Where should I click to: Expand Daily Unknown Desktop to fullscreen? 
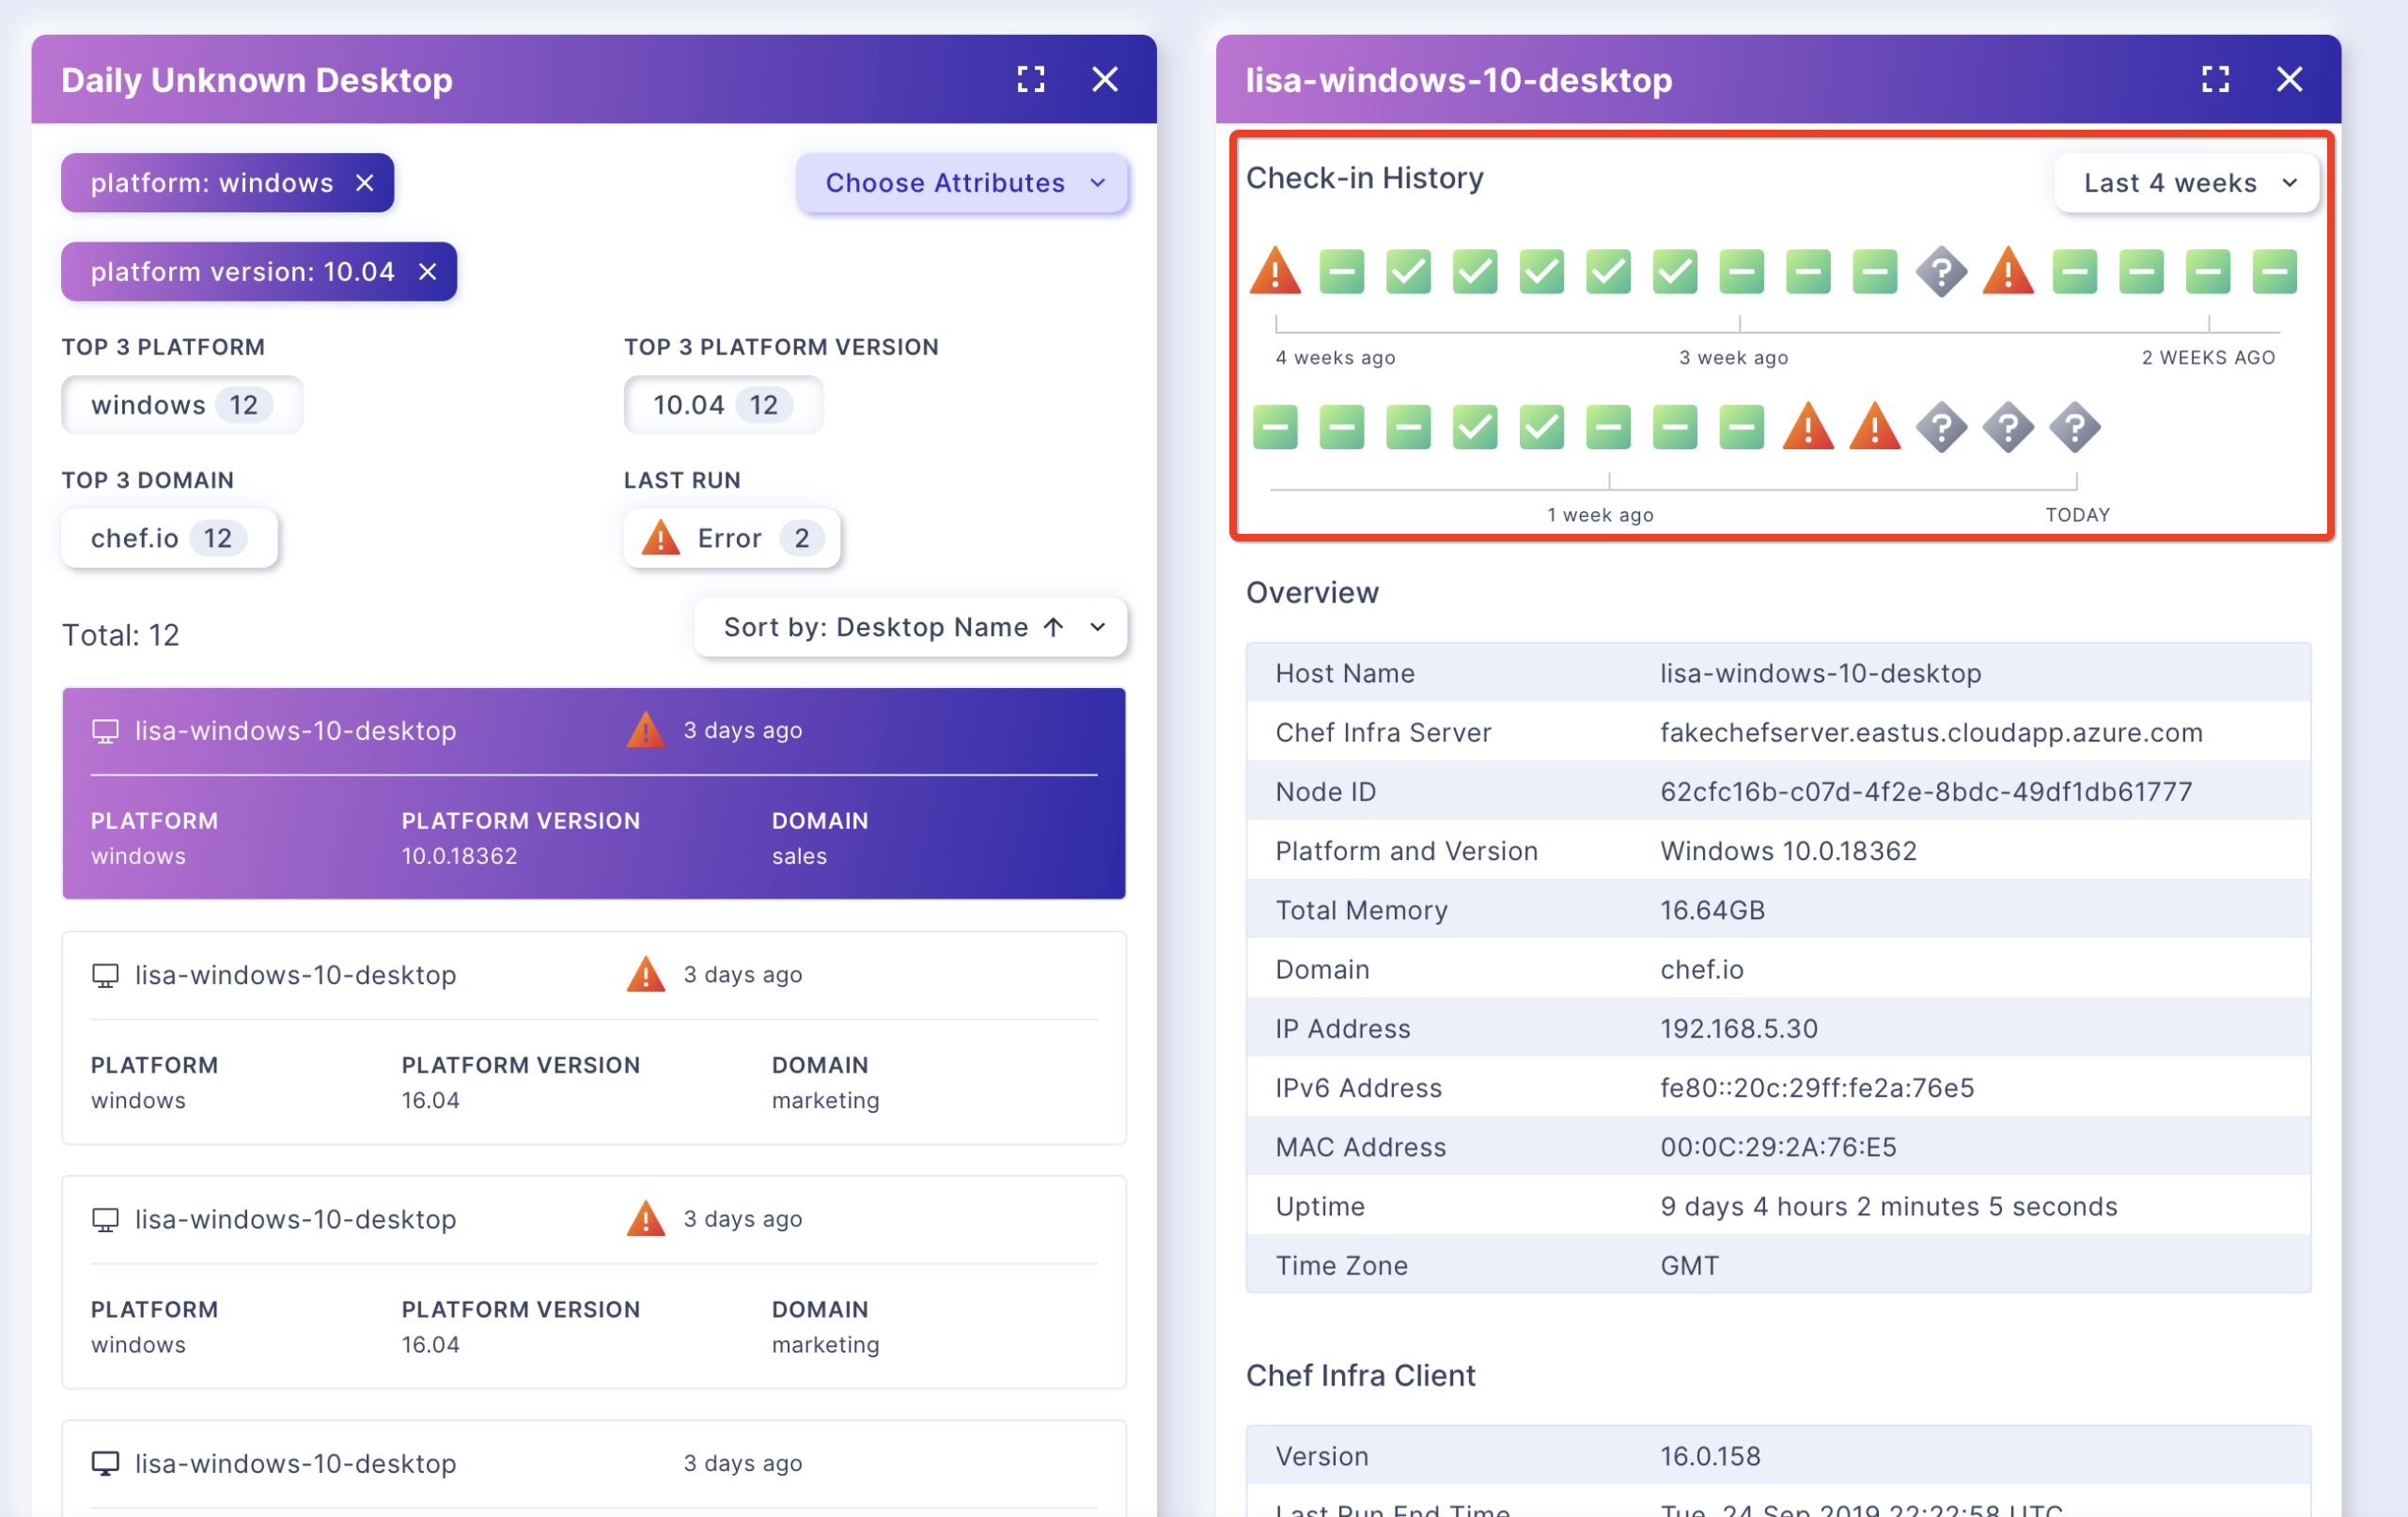coord(1031,79)
